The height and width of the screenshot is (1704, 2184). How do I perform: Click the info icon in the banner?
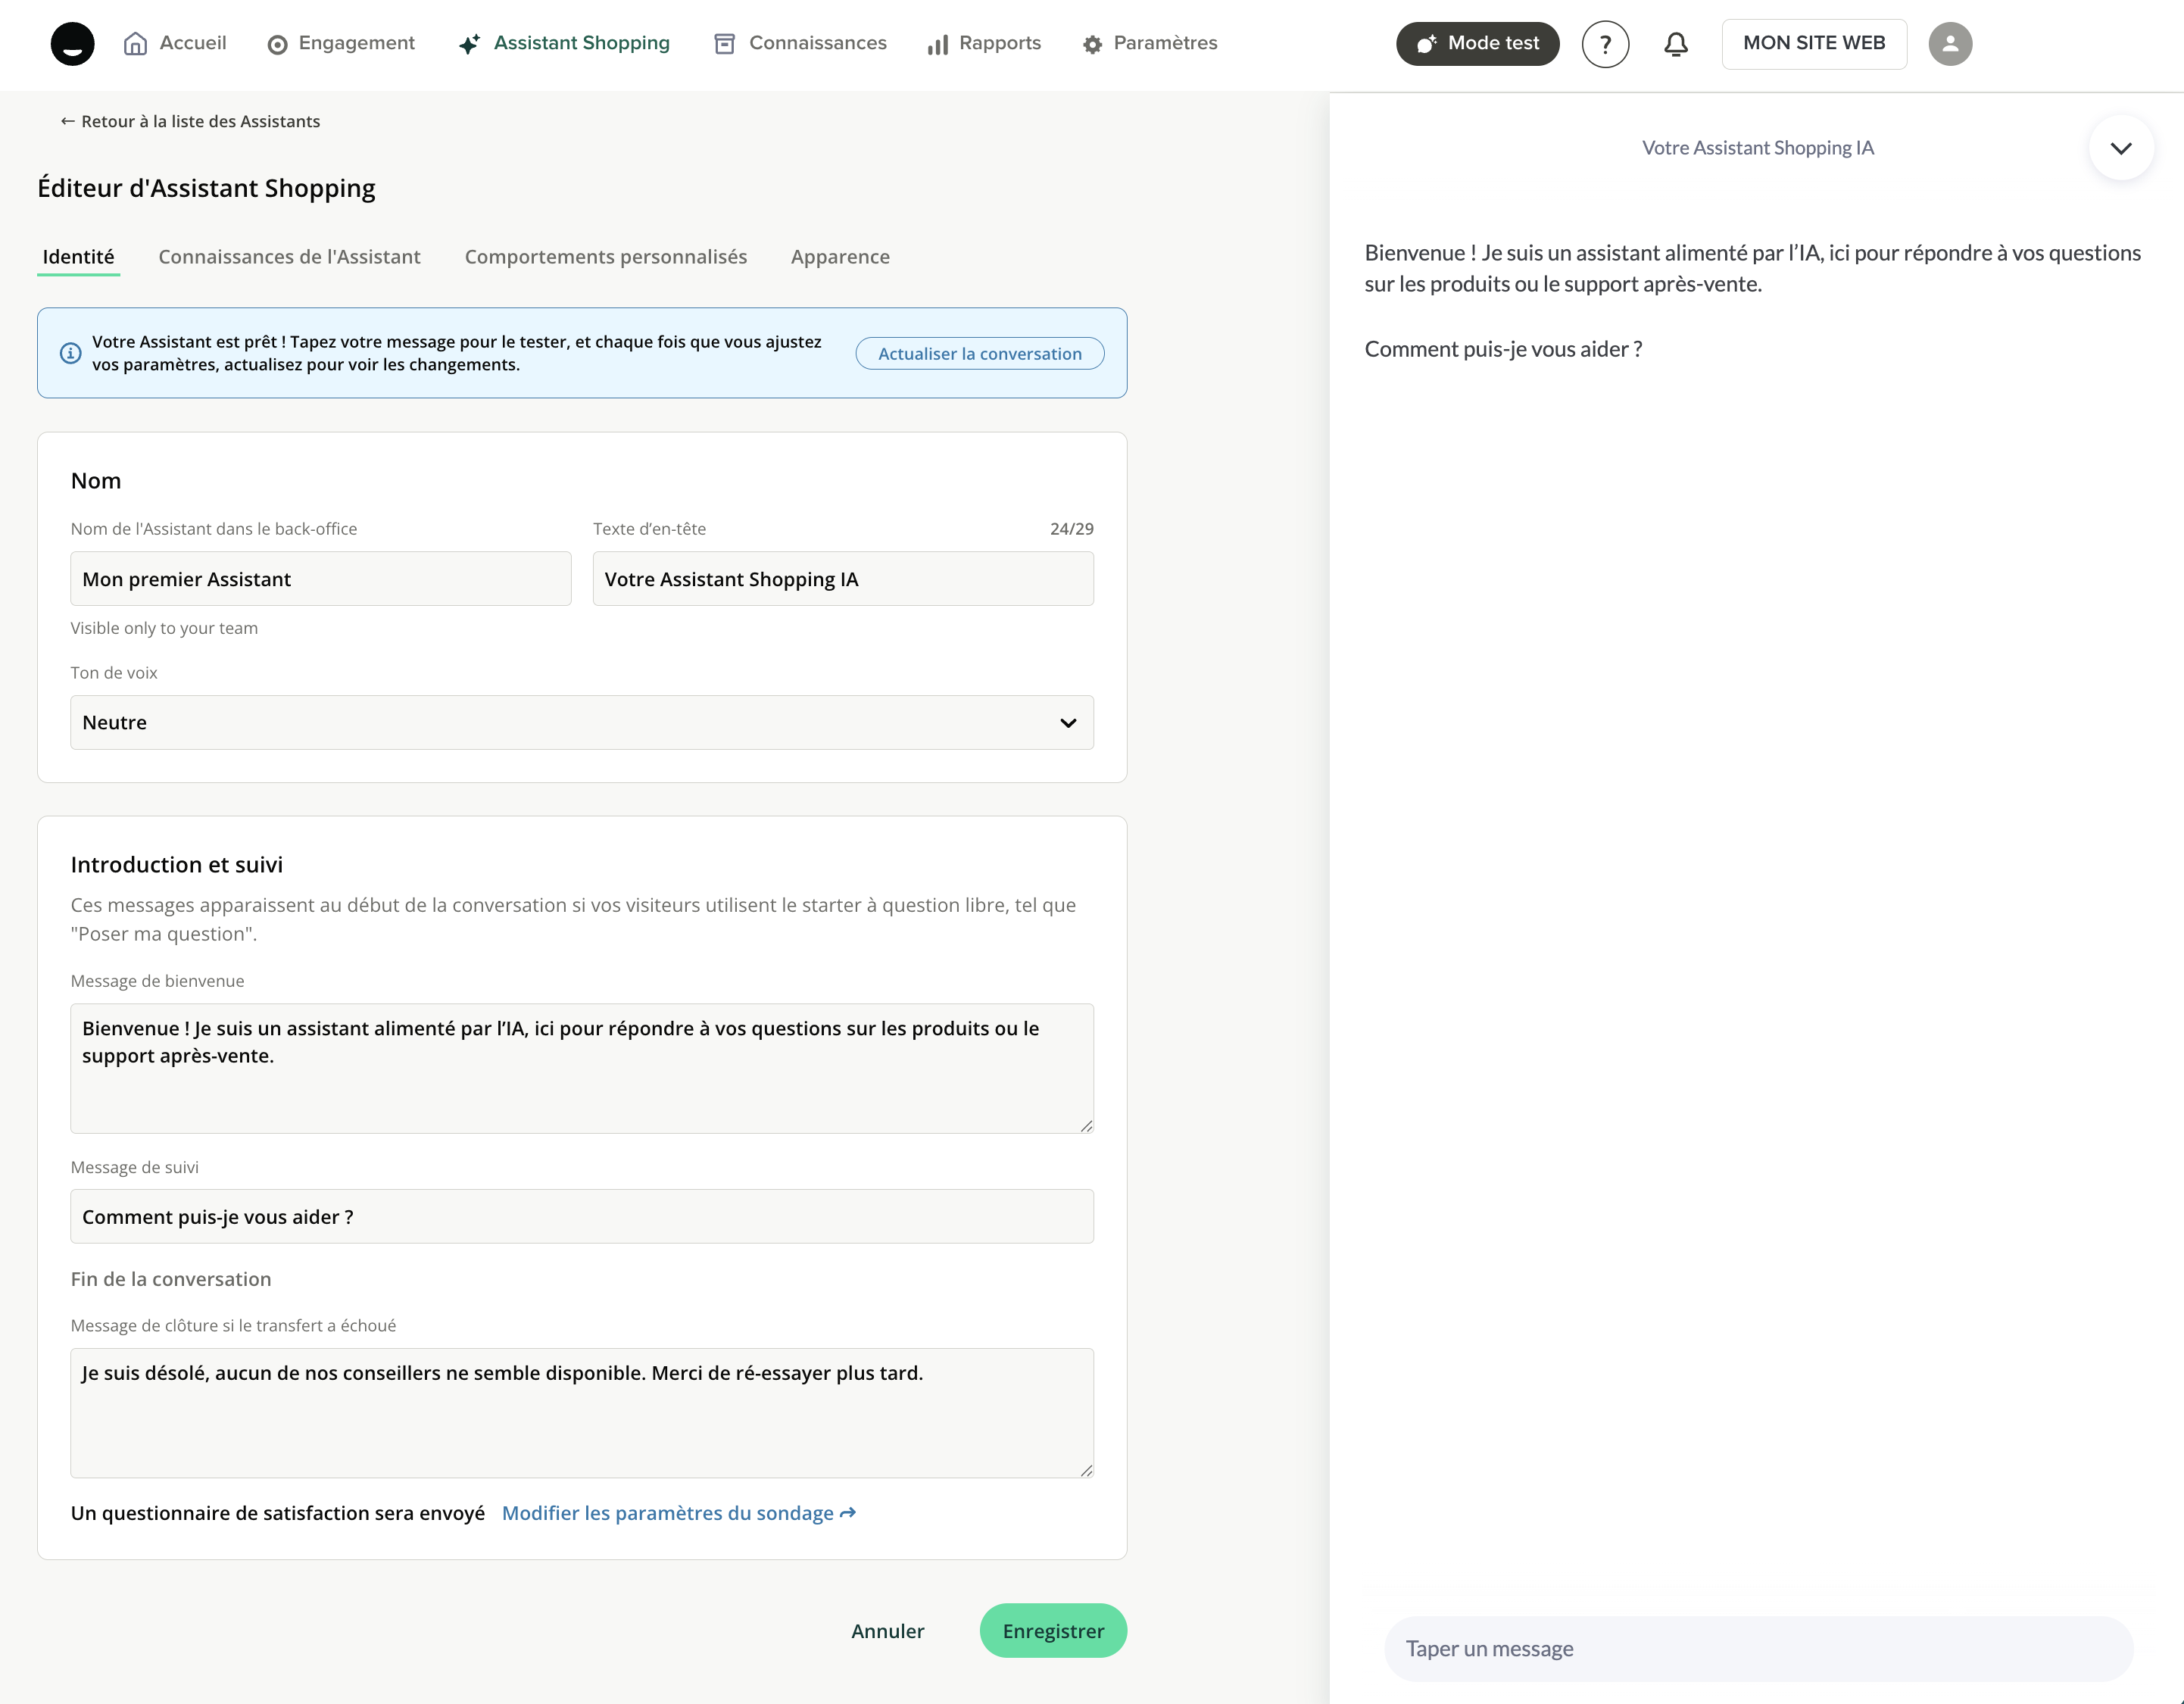(70, 353)
